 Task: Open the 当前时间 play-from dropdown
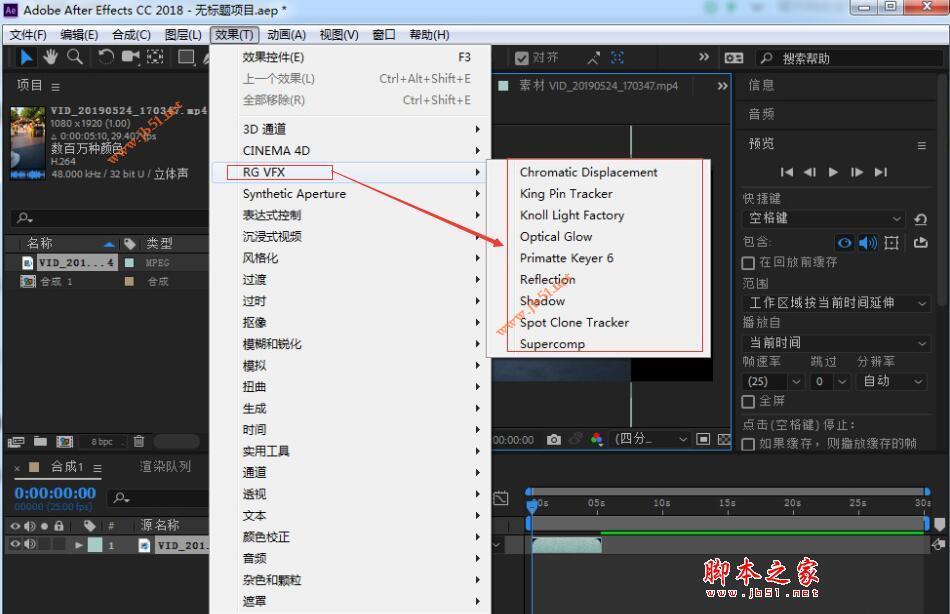(836, 343)
